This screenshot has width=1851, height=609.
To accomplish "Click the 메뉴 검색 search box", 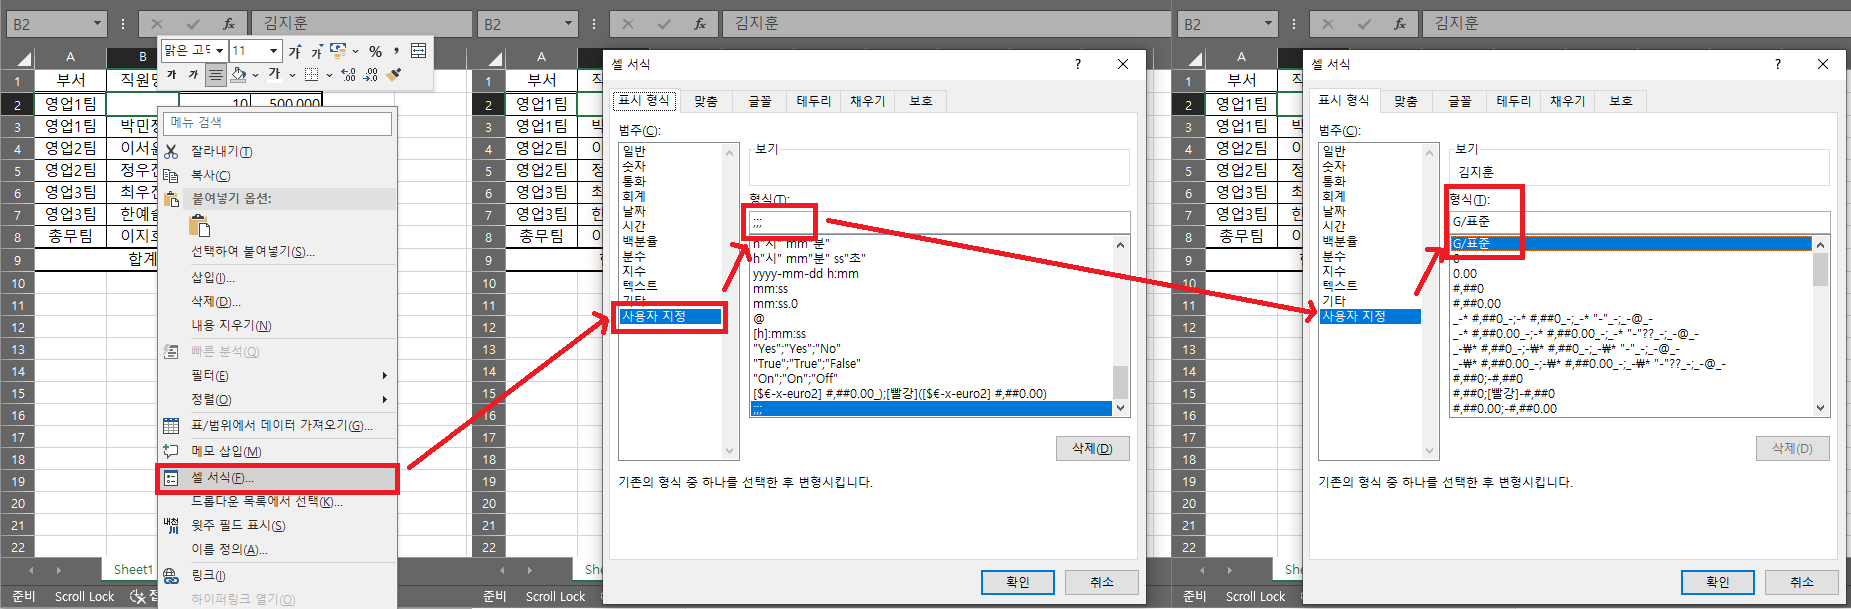I will (x=278, y=123).
